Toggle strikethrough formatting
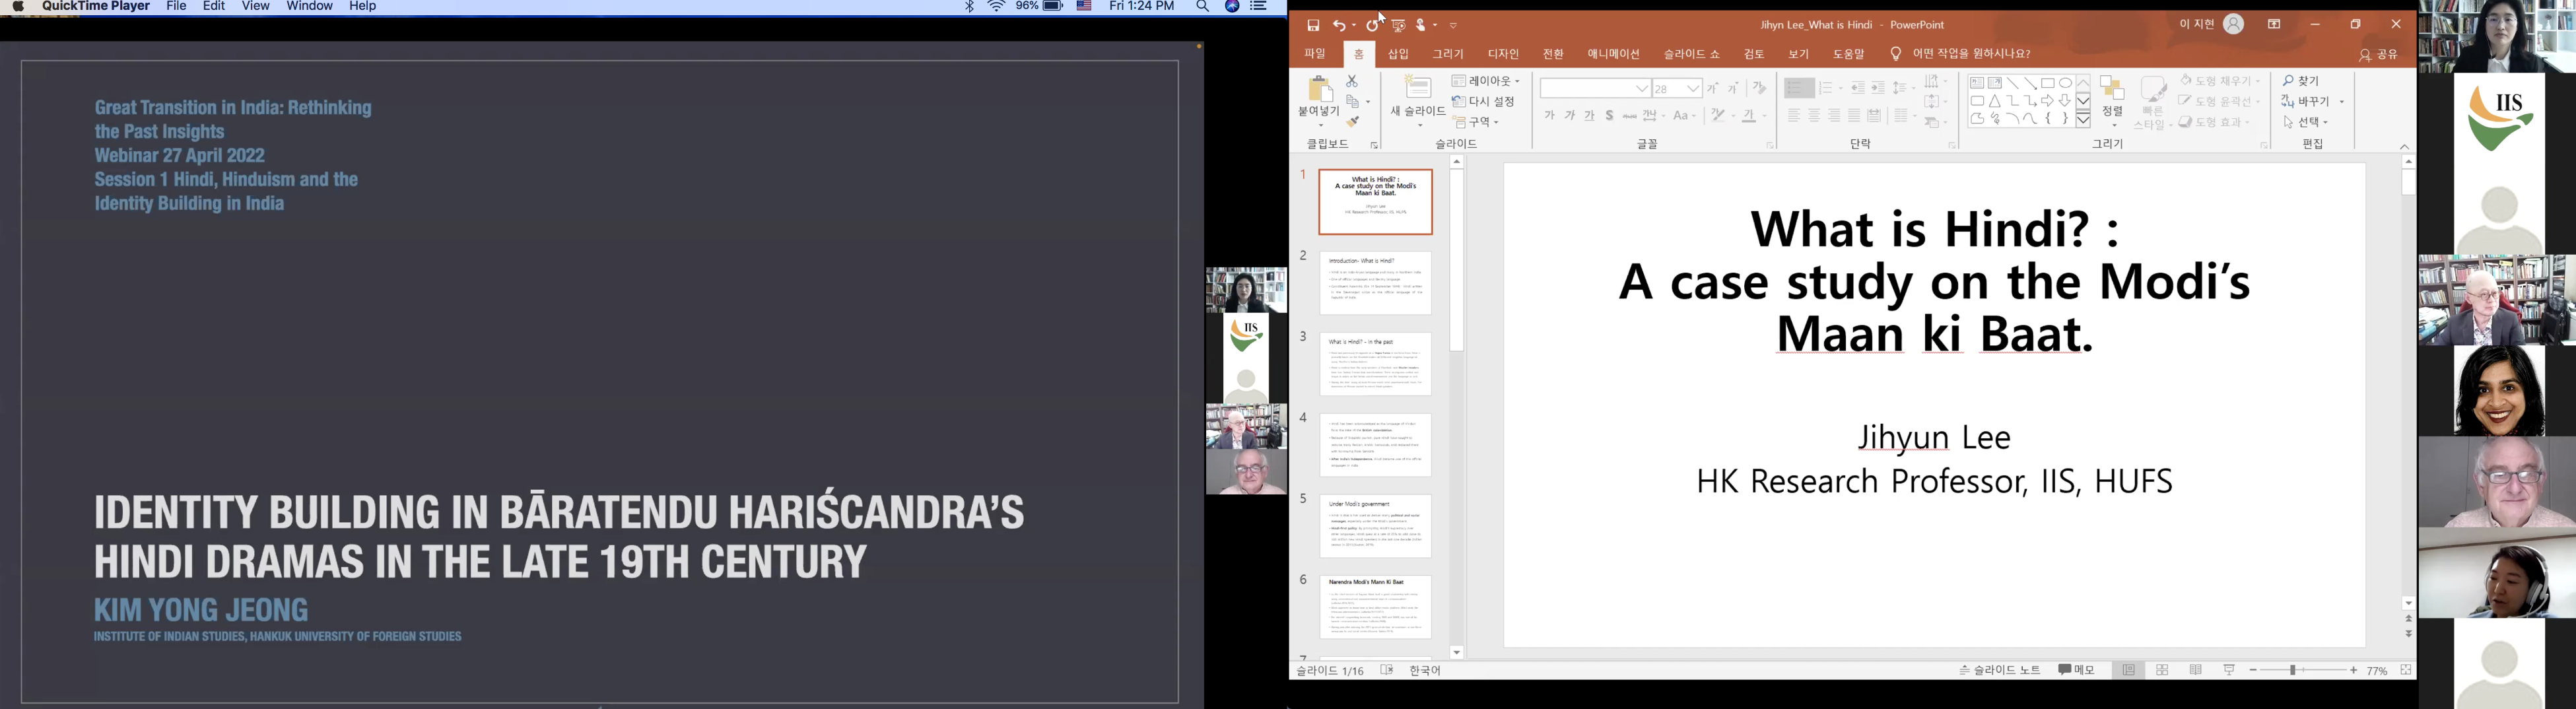This screenshot has width=2576, height=709. 1629,116
